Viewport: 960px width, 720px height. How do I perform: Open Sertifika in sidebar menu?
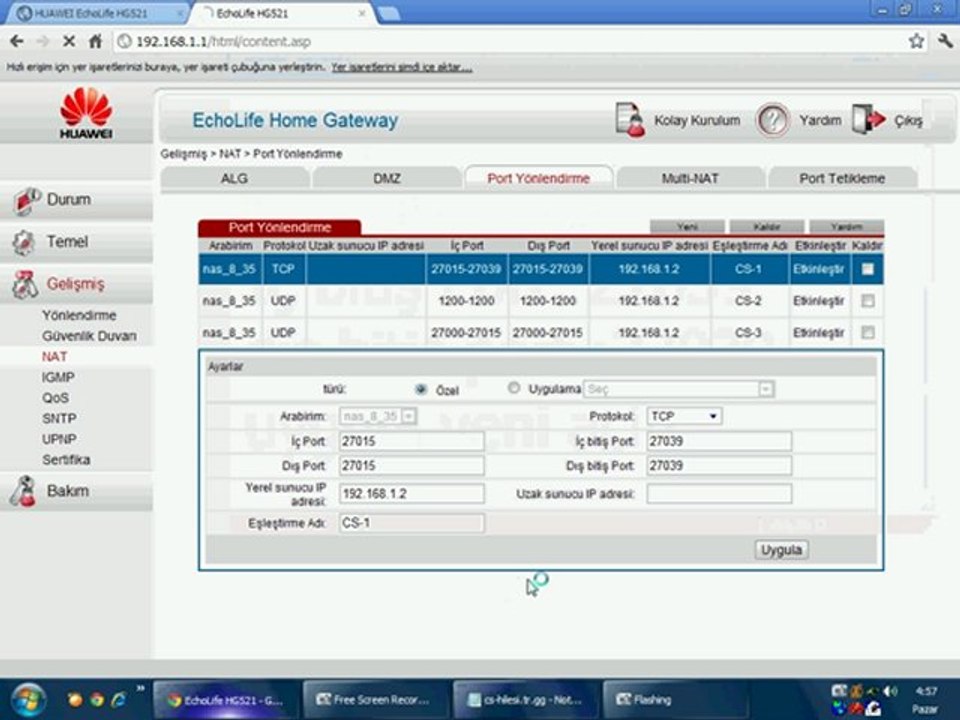coord(66,460)
